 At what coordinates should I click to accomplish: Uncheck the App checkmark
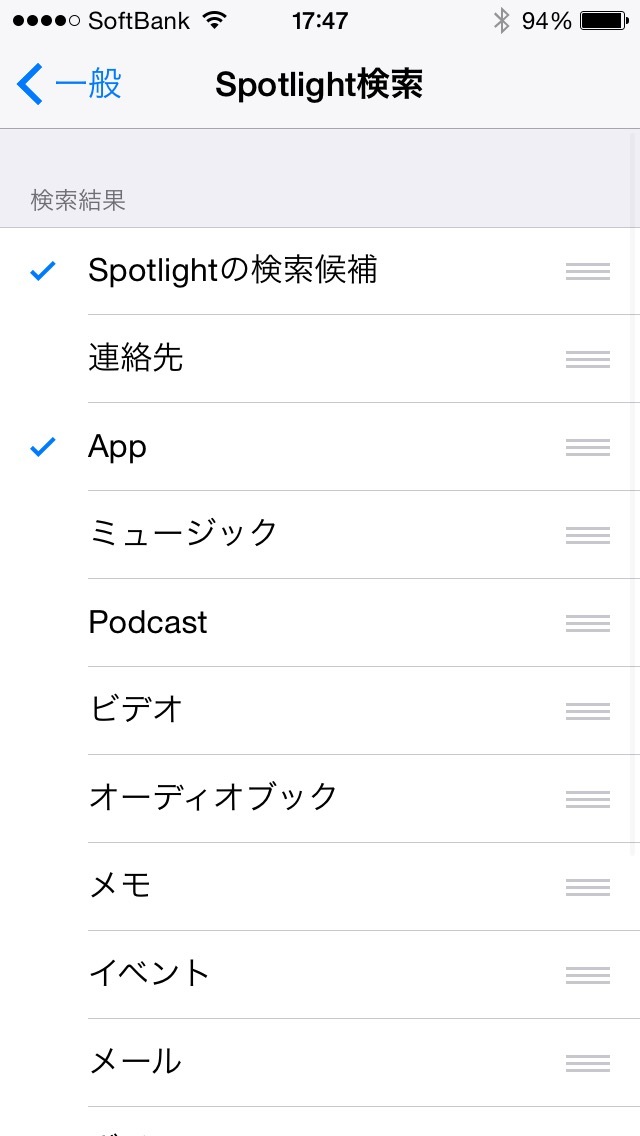click(x=43, y=448)
